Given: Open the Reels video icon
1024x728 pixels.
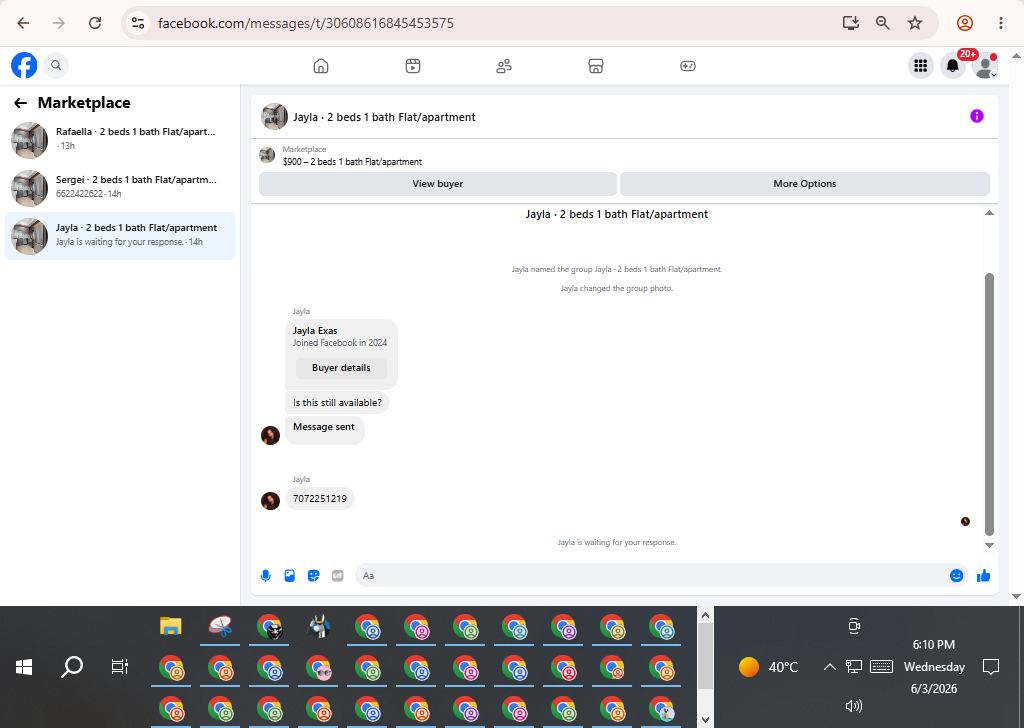Looking at the screenshot, I should [413, 66].
